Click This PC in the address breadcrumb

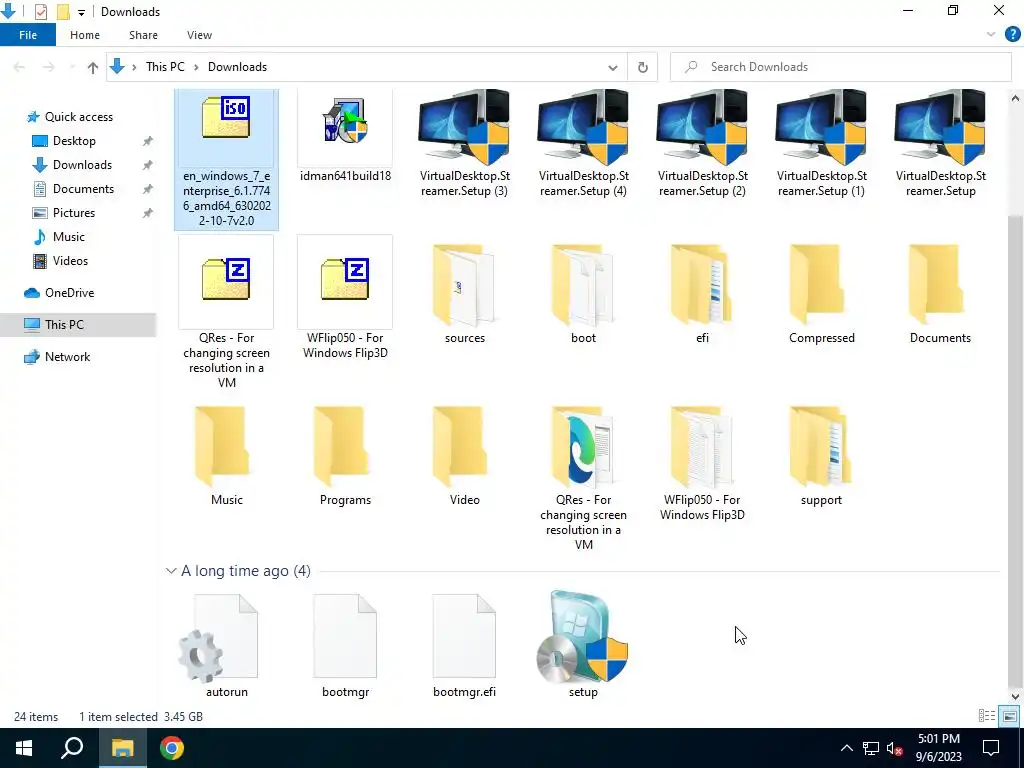[165, 67]
